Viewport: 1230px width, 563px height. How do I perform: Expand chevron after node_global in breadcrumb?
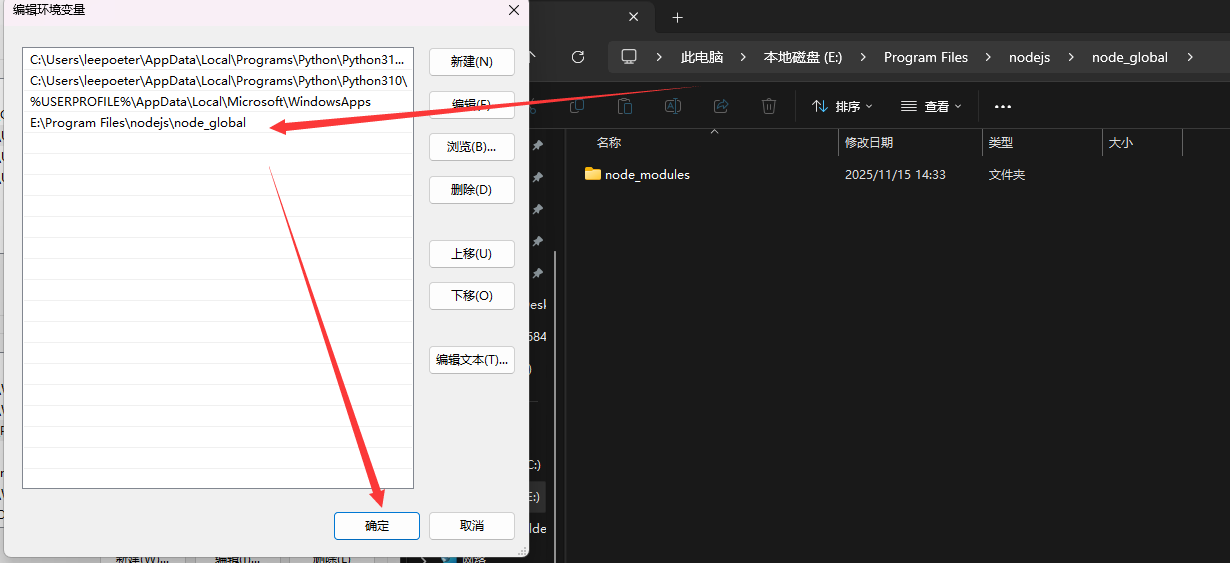[x=1190, y=57]
